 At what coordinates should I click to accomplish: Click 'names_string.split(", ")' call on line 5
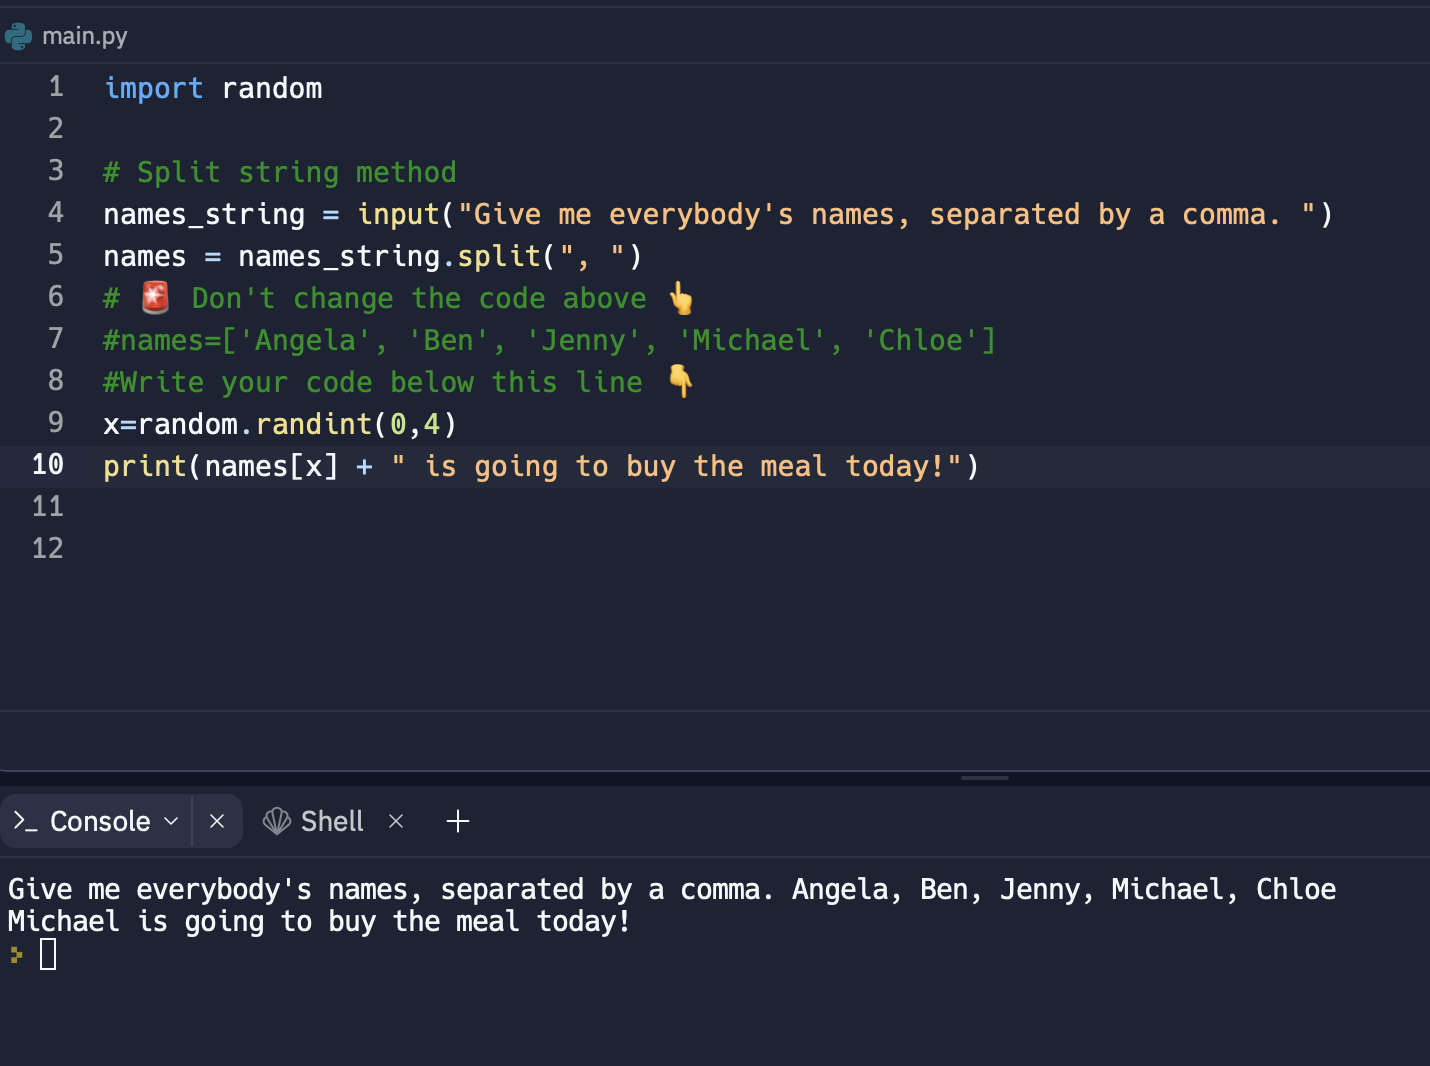[x=440, y=256]
